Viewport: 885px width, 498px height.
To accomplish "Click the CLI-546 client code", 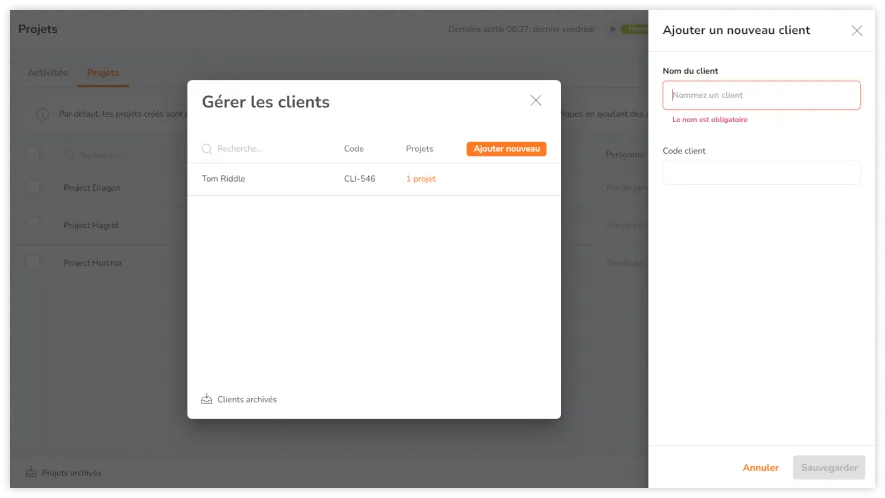I will (x=360, y=178).
